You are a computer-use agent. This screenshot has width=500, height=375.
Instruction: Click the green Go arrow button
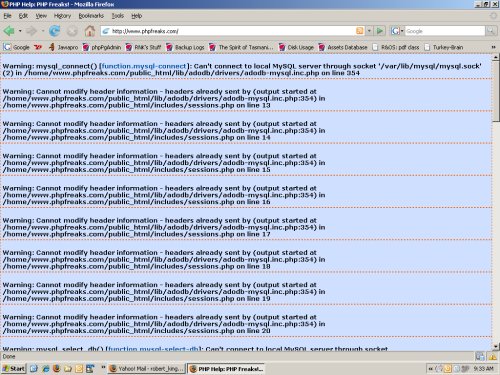[x=380, y=31]
